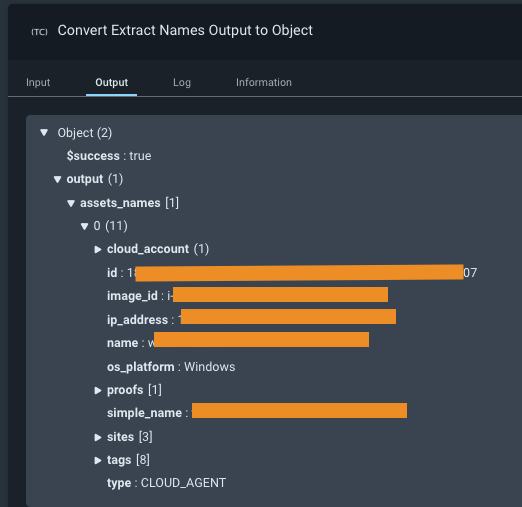Click the os_platform Windows entry
522x507 pixels.
pyautogui.click(x=171, y=367)
